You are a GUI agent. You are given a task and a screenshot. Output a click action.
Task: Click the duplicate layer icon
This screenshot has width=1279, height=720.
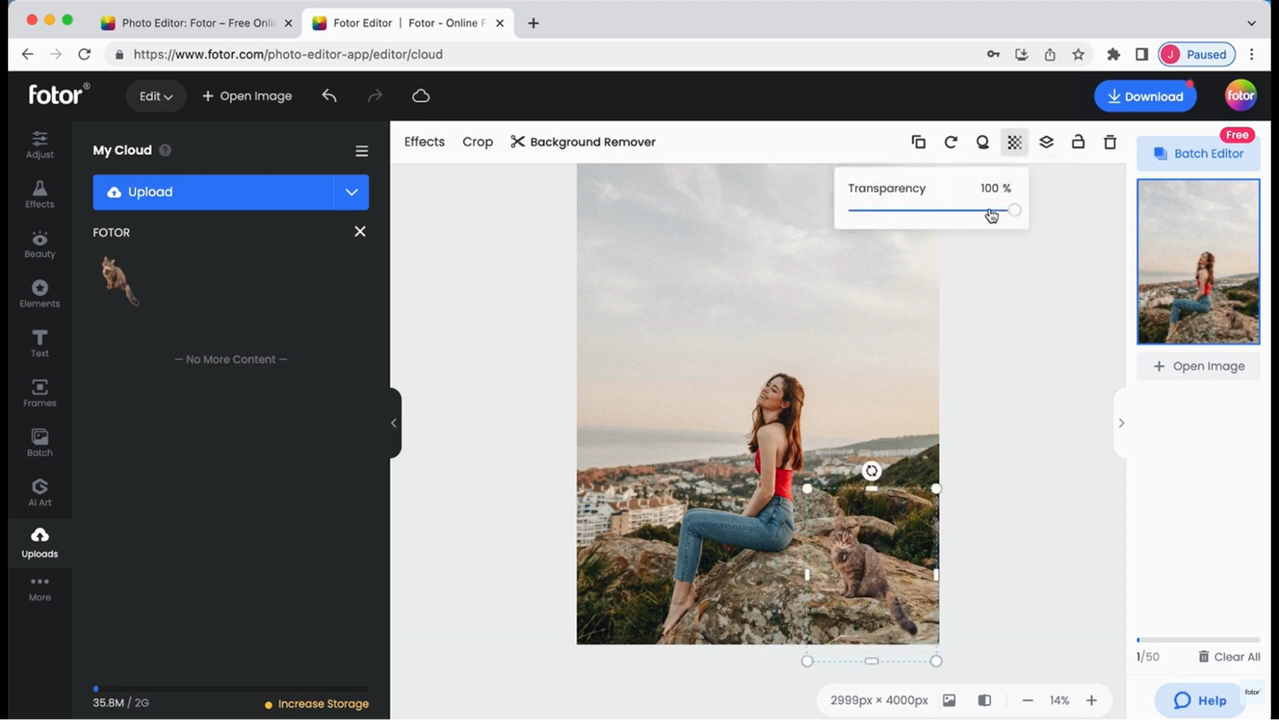(x=918, y=142)
